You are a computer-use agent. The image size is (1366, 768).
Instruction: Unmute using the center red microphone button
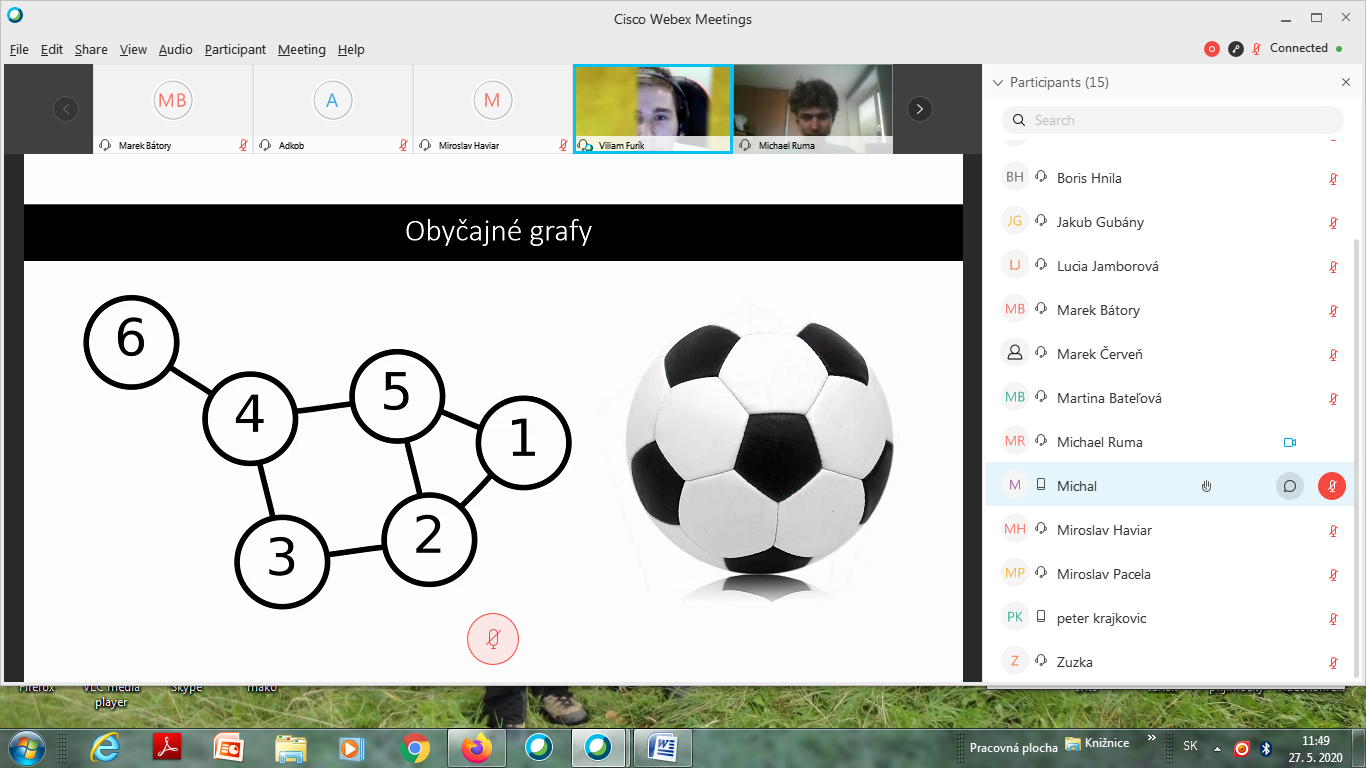click(493, 639)
